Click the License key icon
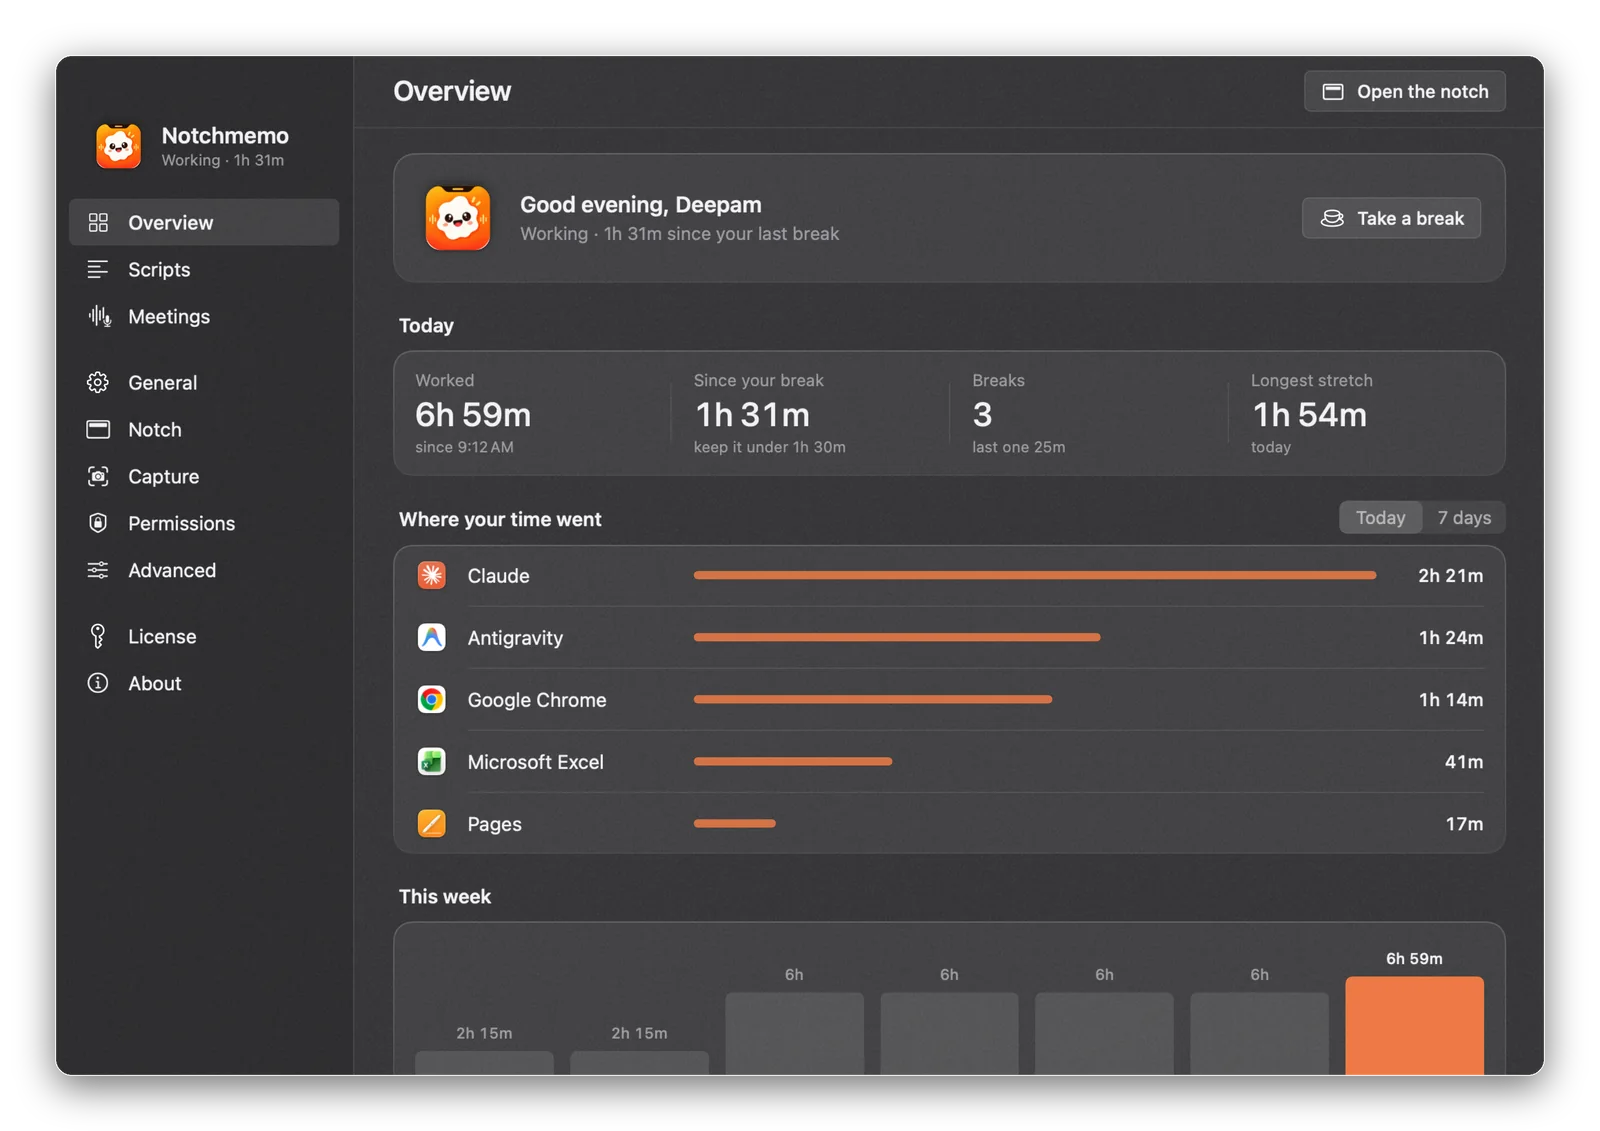This screenshot has height=1131, width=1600. [98, 636]
